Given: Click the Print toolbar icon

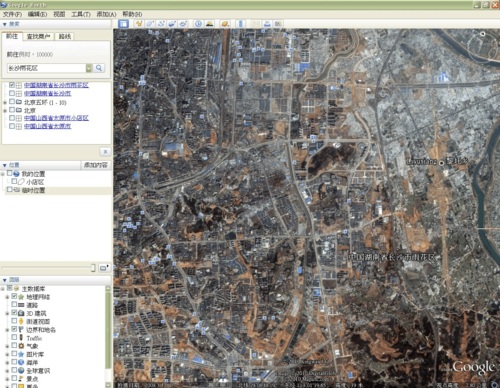Looking at the screenshot, I should click(267, 24).
